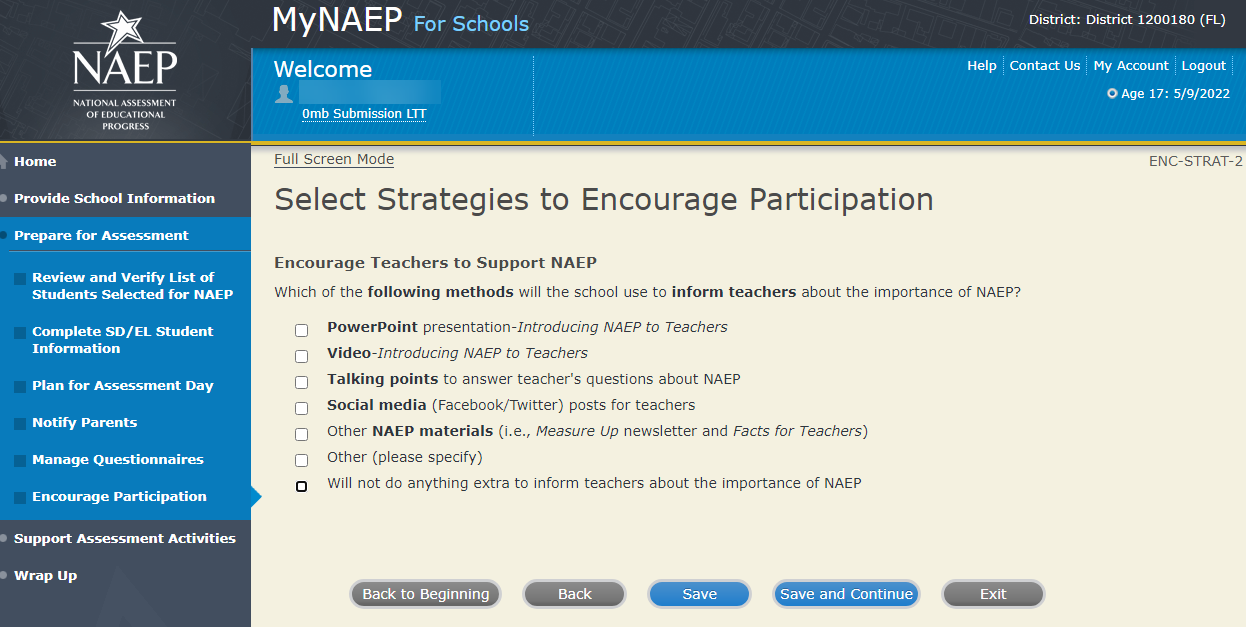This screenshot has height=627, width=1246.
Task: Open the 0mb Submission LTT link
Action: point(364,114)
